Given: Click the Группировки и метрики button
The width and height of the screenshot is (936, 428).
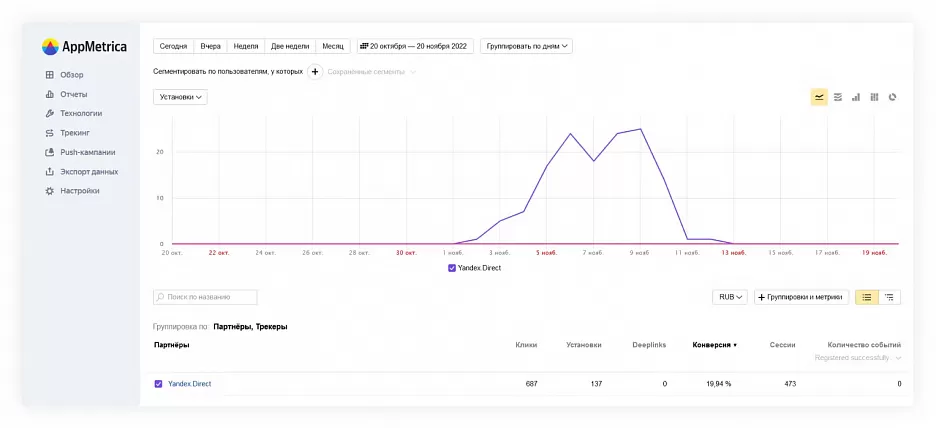Looking at the screenshot, I should coord(802,297).
